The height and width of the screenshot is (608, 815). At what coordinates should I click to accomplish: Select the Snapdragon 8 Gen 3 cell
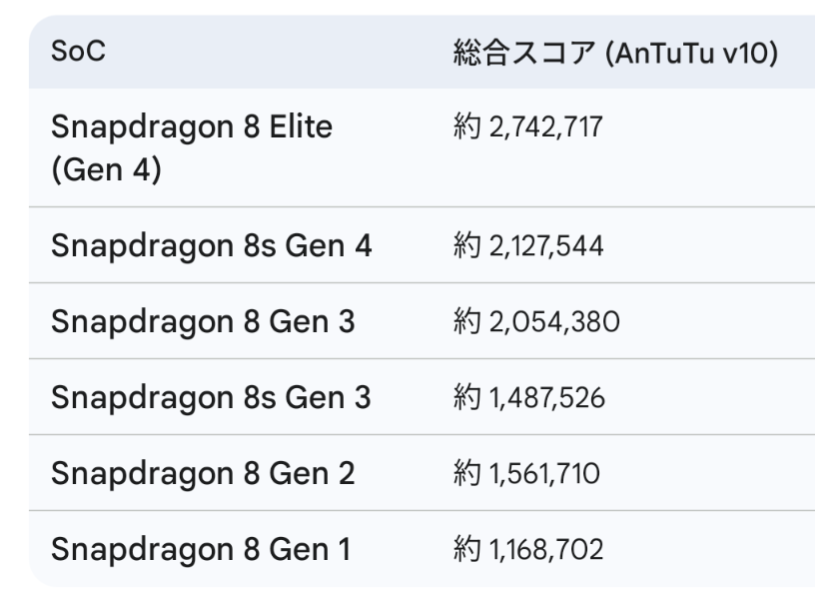click(x=203, y=321)
